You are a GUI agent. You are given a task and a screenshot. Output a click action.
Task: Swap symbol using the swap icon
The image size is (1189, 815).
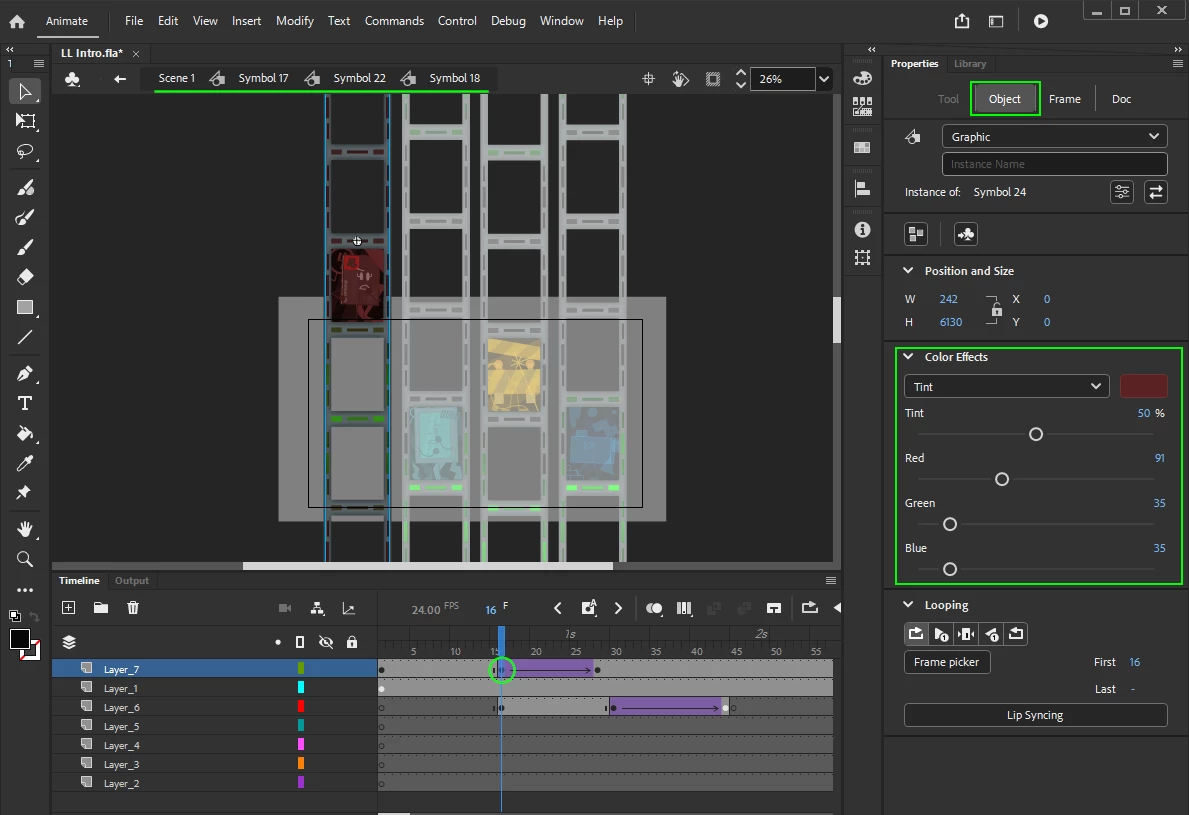(1155, 192)
